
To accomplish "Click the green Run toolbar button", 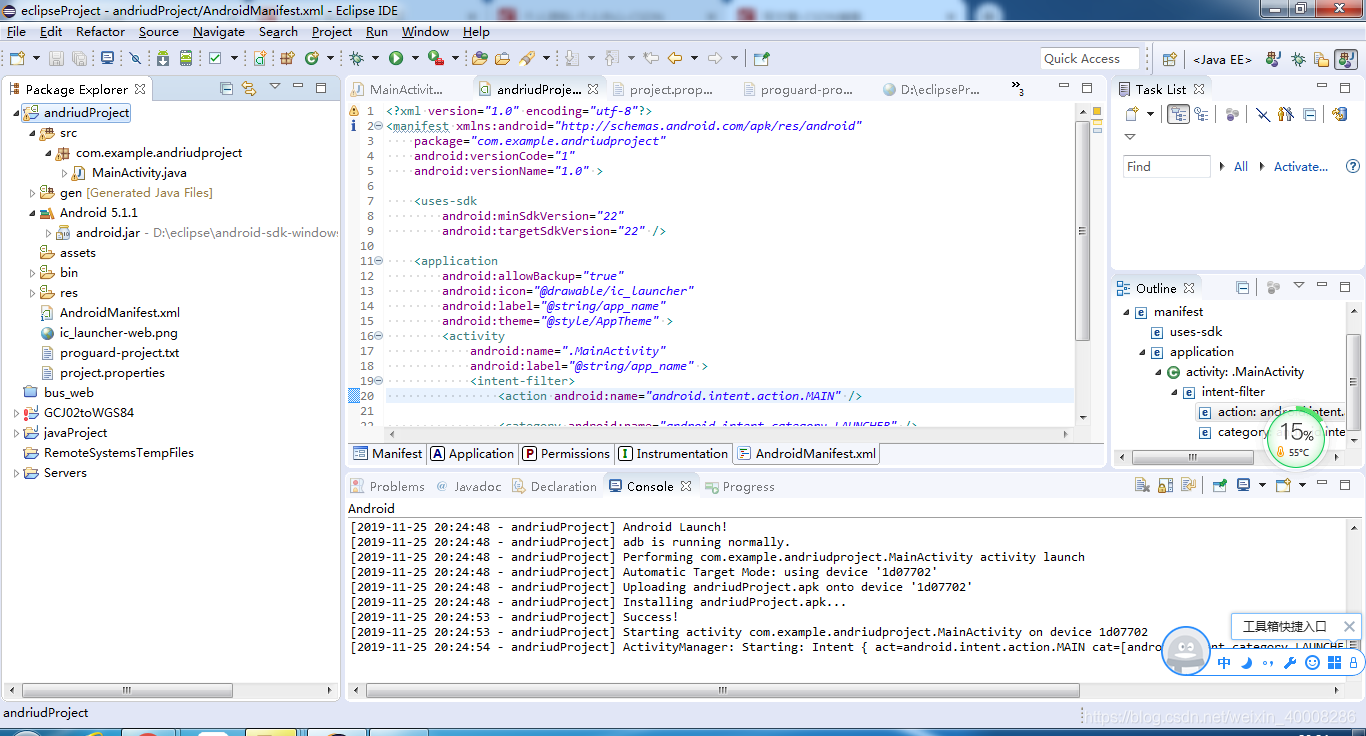I will 396,59.
